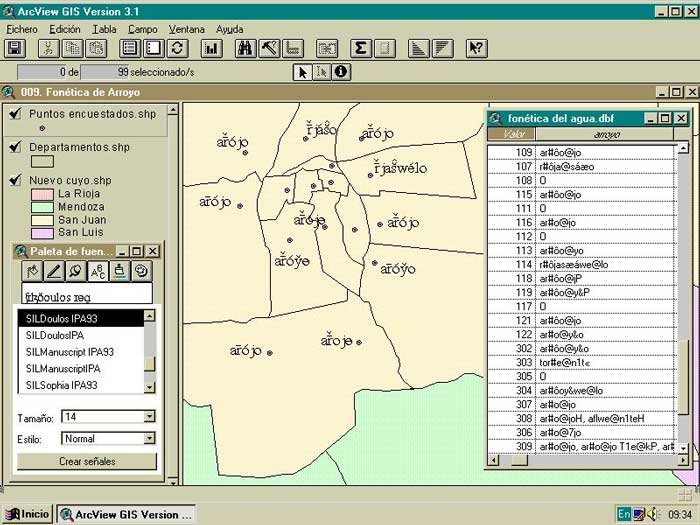Viewport: 700px width, 525px height.
Task: Open Color Palette paintbrush icon
Action: point(119,271)
